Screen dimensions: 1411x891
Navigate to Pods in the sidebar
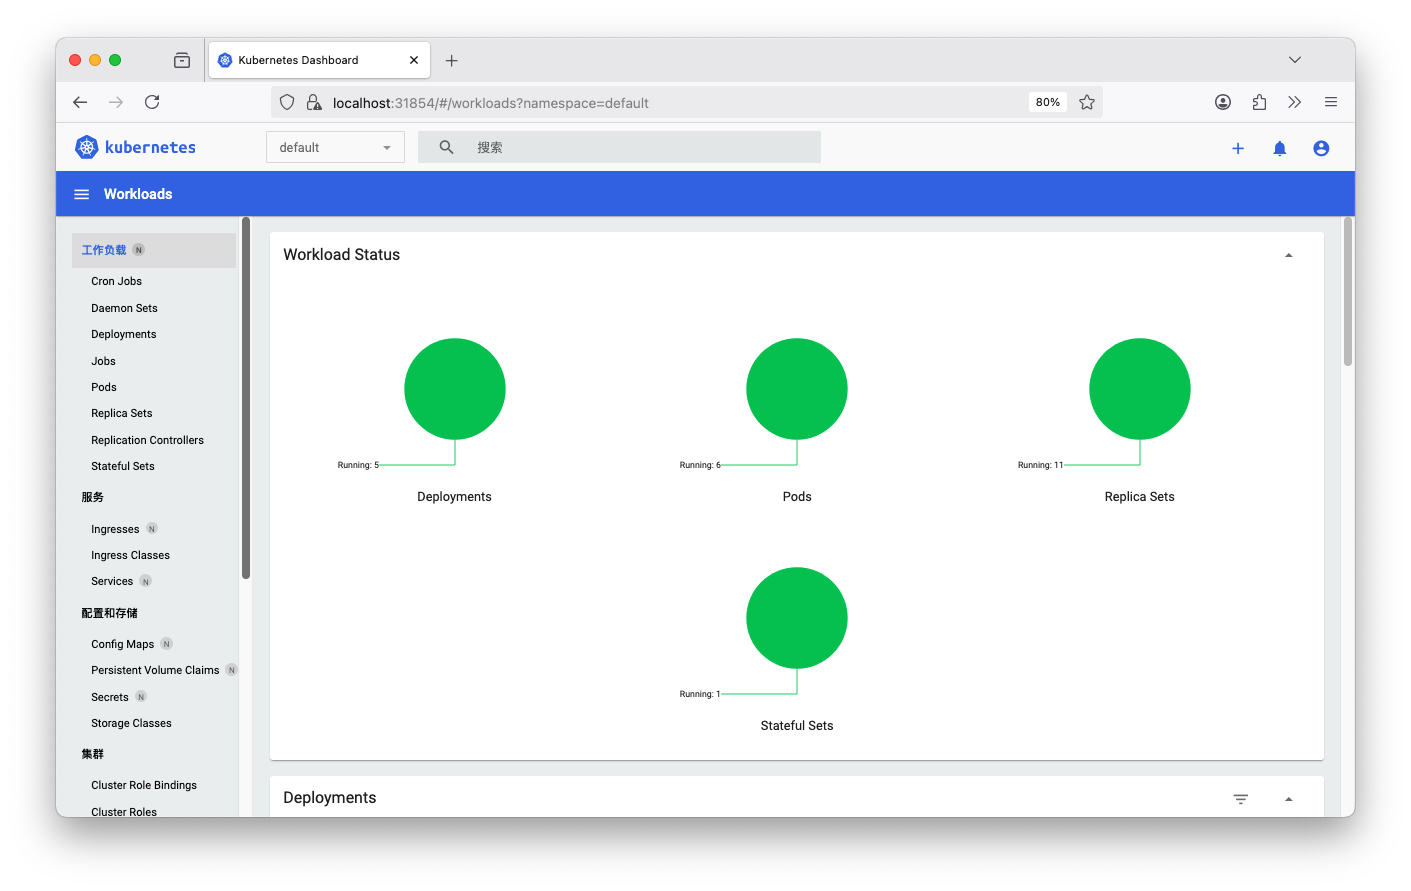(x=104, y=387)
